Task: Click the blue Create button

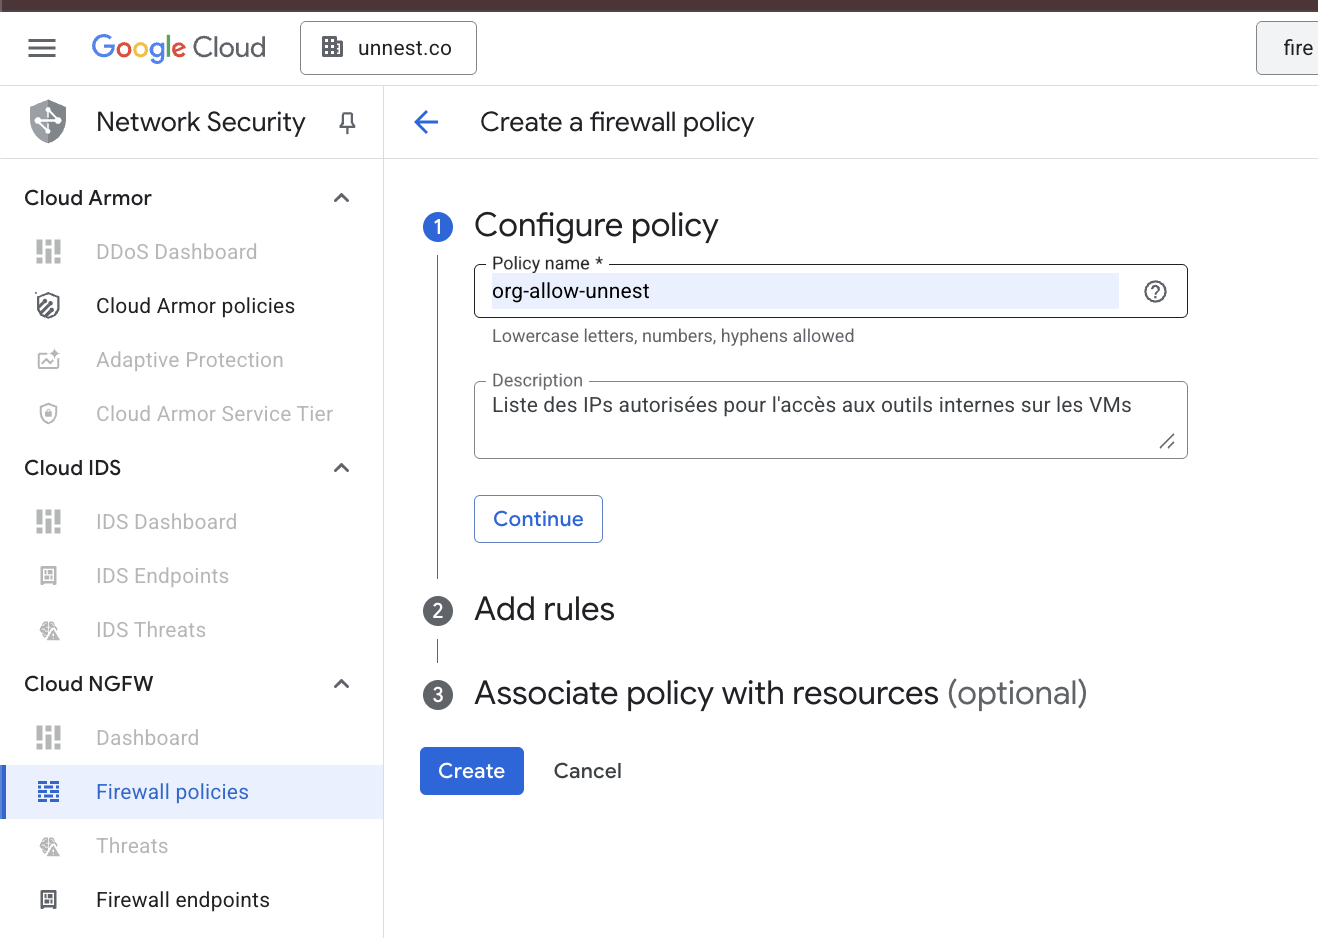Action: coord(471,771)
